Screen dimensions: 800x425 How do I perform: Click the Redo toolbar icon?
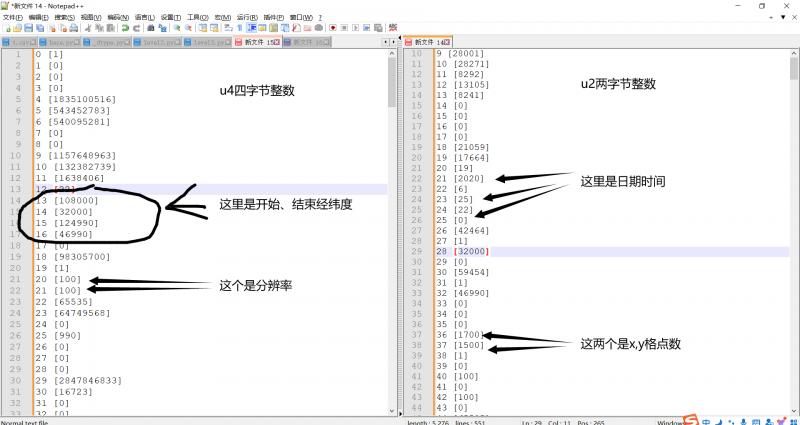[x=136, y=28]
